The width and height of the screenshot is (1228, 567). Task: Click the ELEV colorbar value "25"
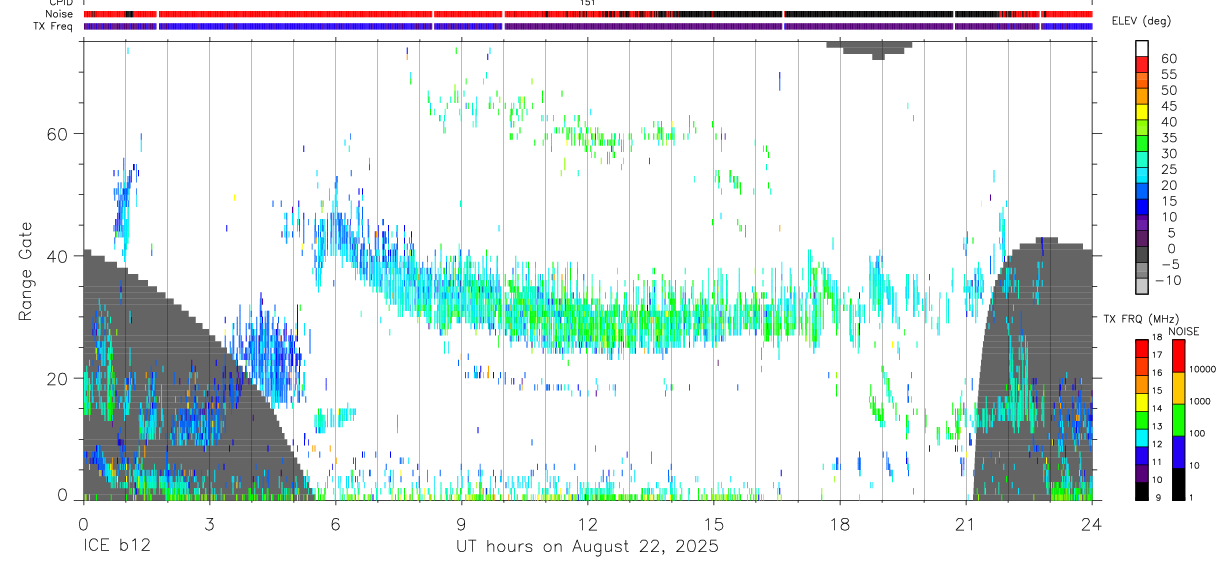(1168, 169)
